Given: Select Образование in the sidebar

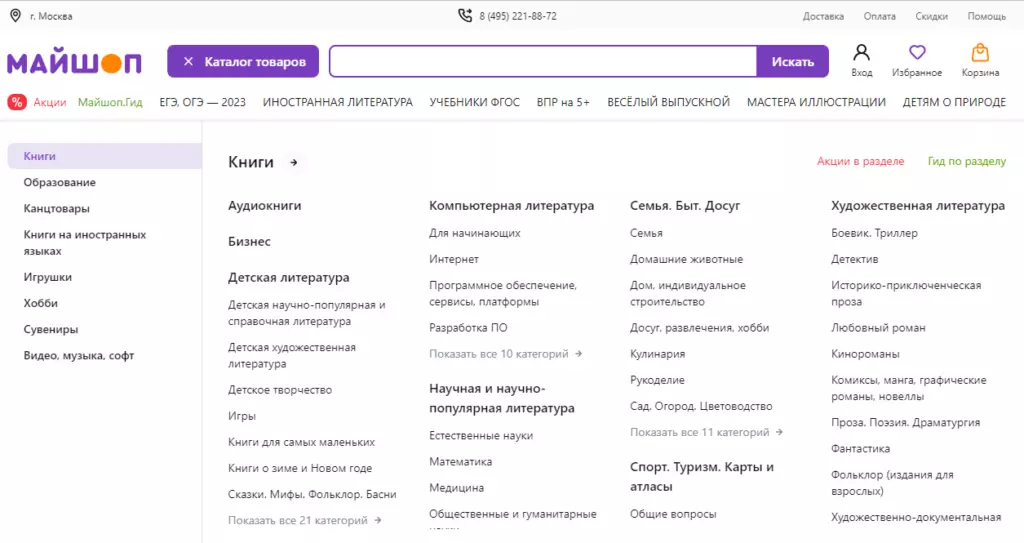Looking at the screenshot, I should [x=59, y=182].
